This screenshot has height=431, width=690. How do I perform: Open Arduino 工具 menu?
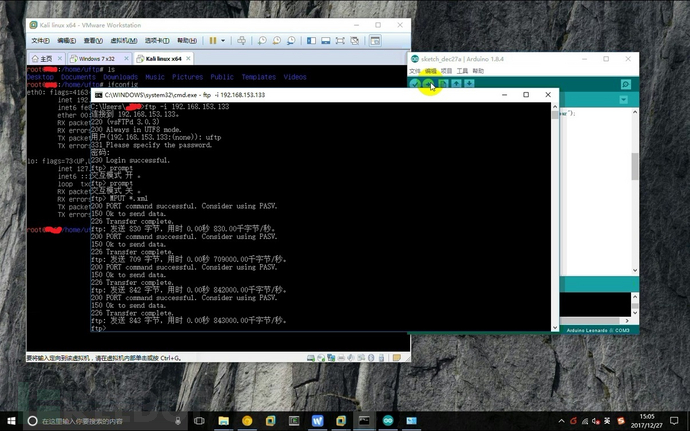click(462, 71)
